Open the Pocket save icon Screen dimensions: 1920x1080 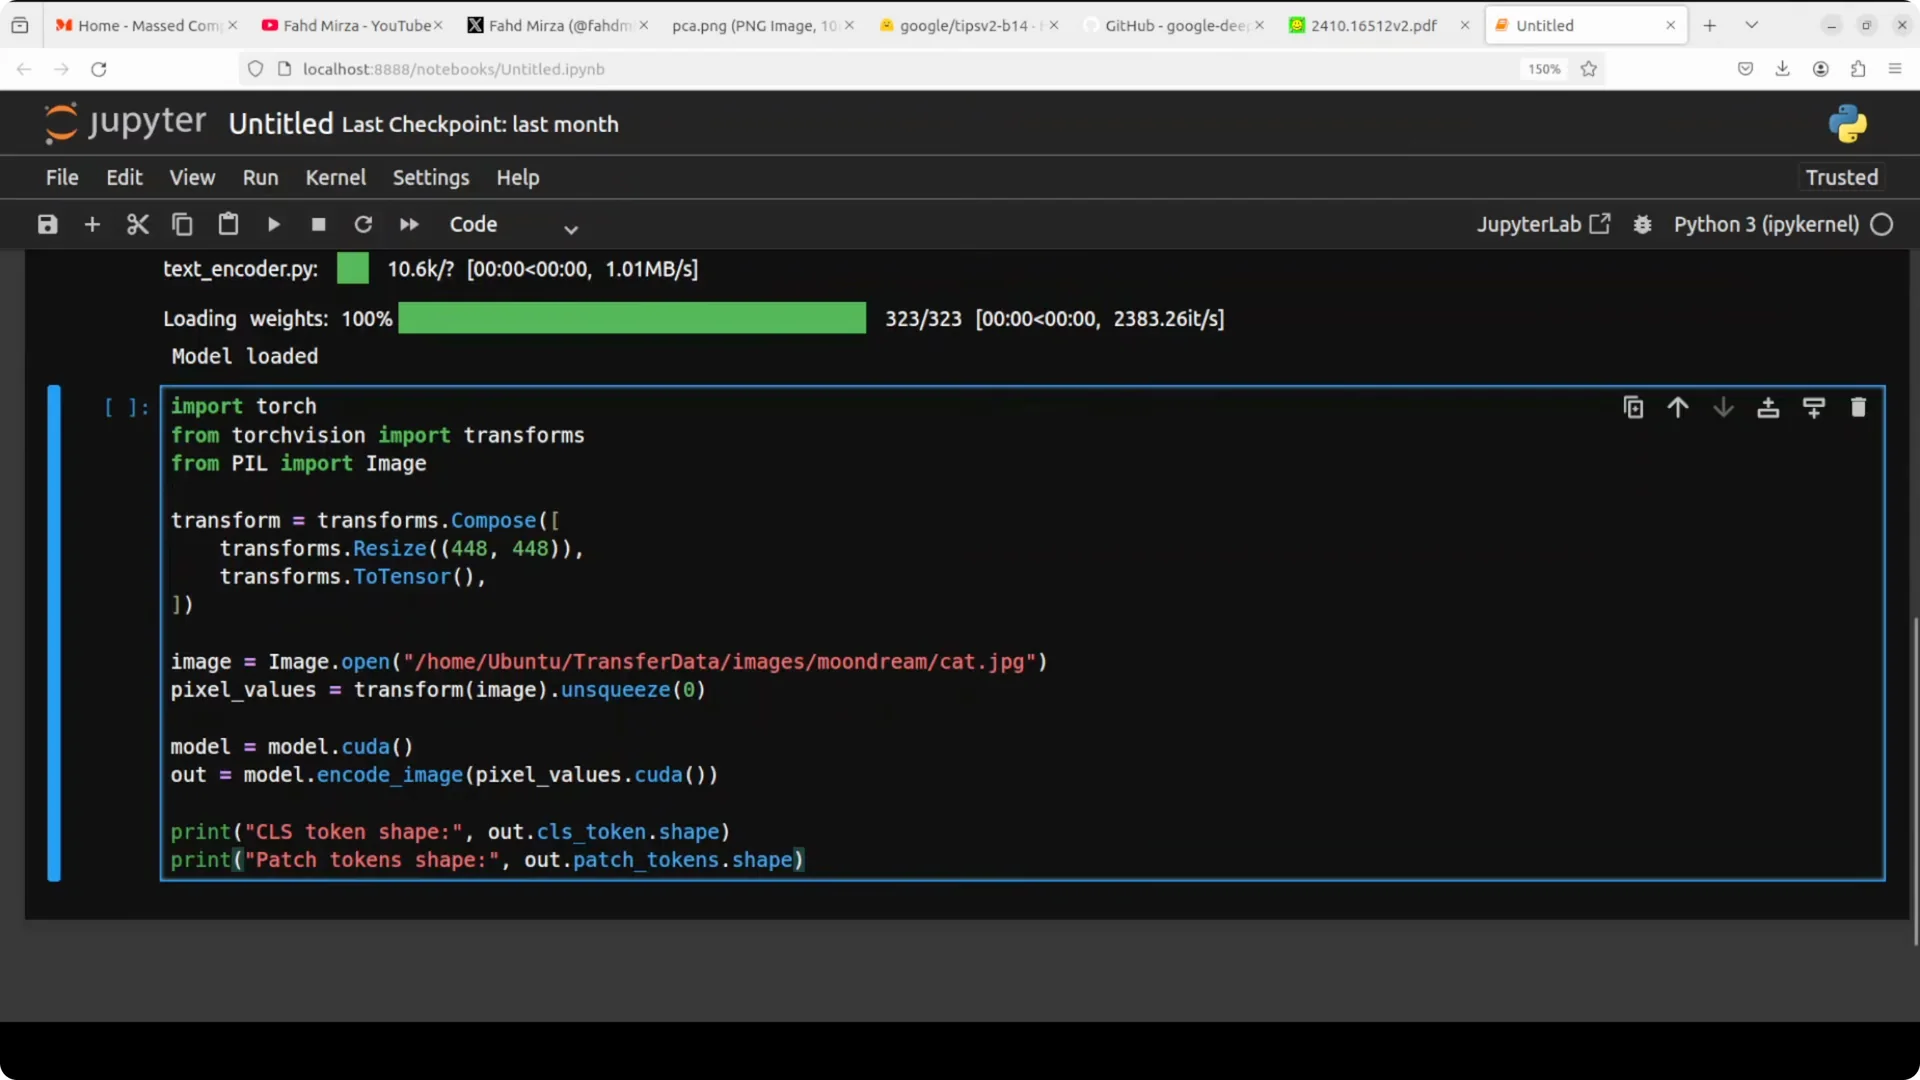(1745, 69)
